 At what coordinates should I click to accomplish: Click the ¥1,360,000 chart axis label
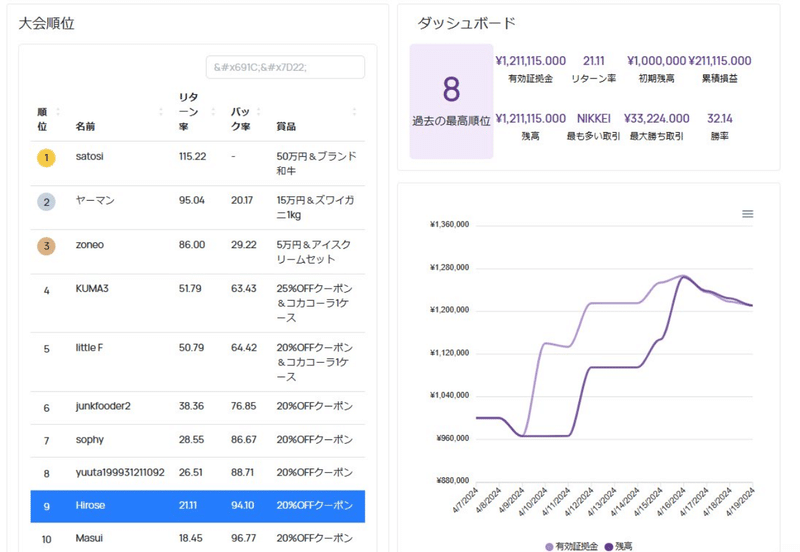pos(449,224)
